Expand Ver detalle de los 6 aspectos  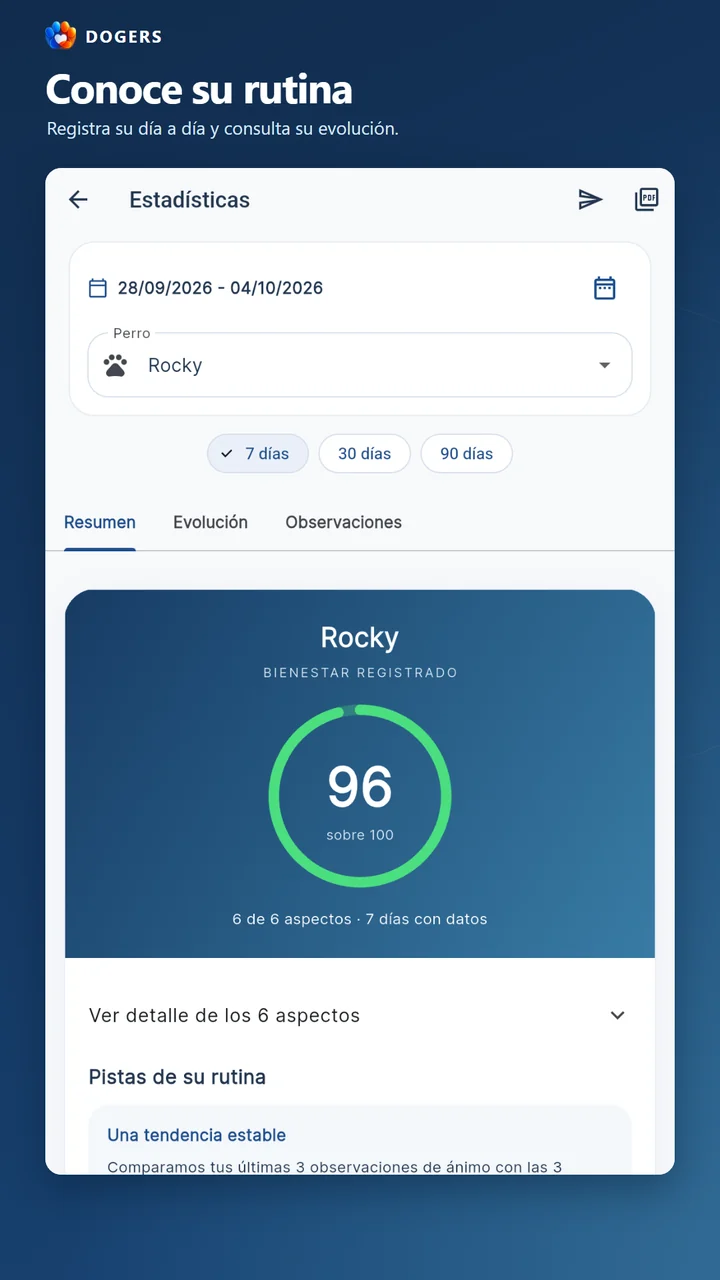[x=360, y=1015]
